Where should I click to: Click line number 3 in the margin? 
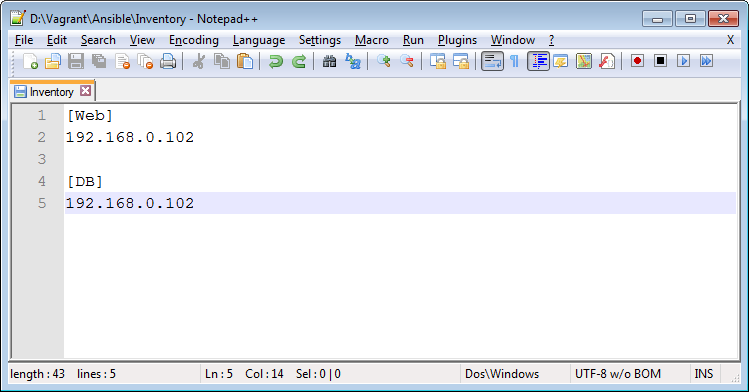(x=42, y=159)
